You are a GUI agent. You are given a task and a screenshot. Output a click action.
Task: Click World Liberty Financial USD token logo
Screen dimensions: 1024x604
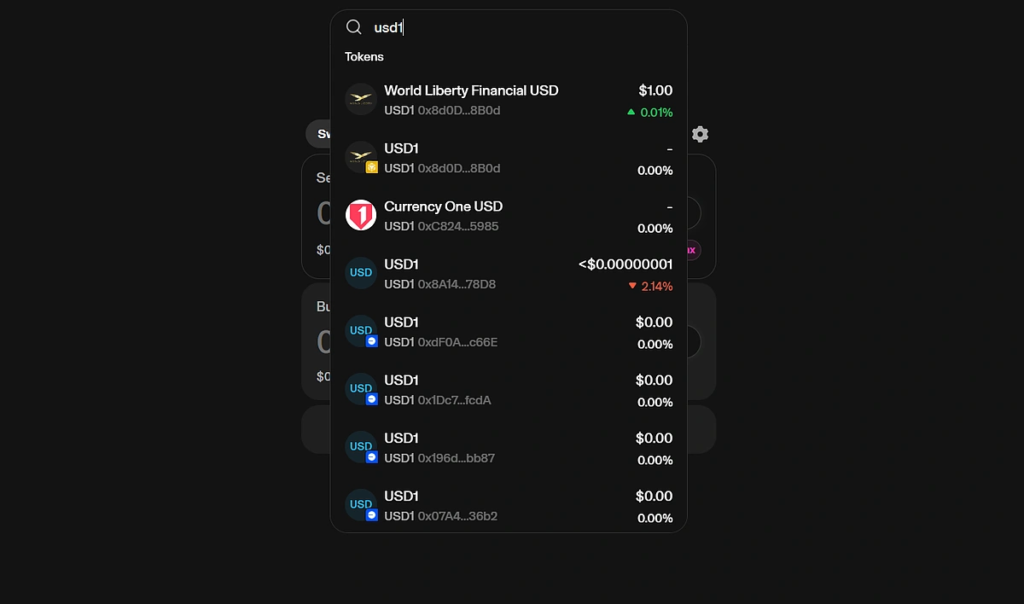point(360,99)
